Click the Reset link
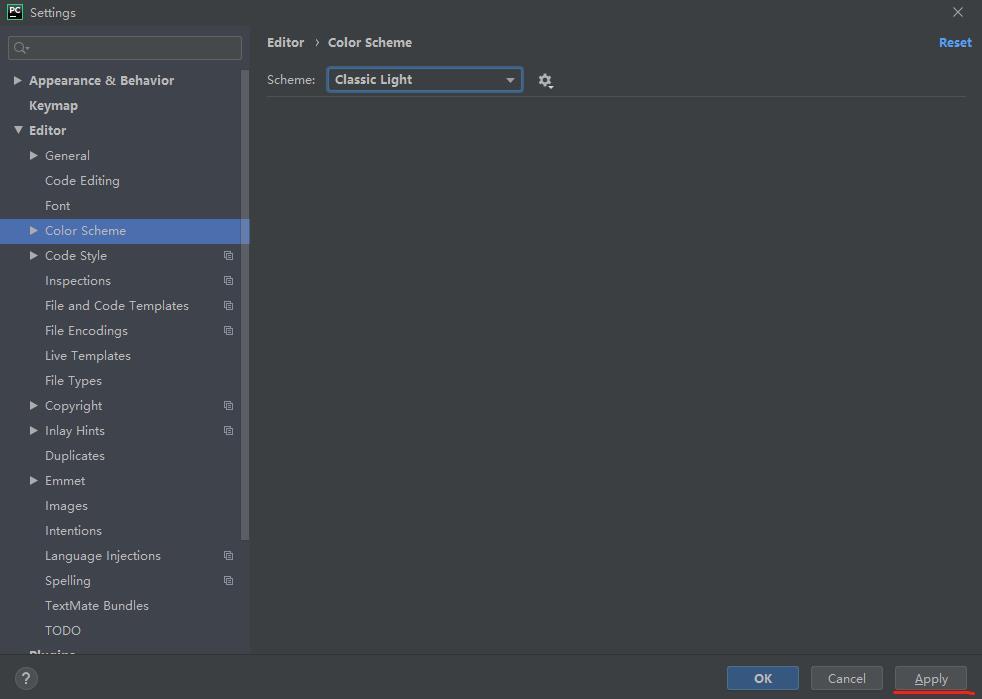Screen dimensions: 982x699 click(955, 43)
